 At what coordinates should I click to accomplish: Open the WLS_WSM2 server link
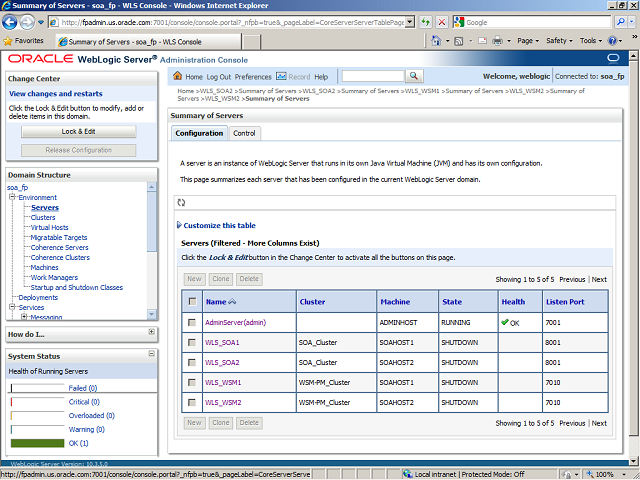[223, 402]
